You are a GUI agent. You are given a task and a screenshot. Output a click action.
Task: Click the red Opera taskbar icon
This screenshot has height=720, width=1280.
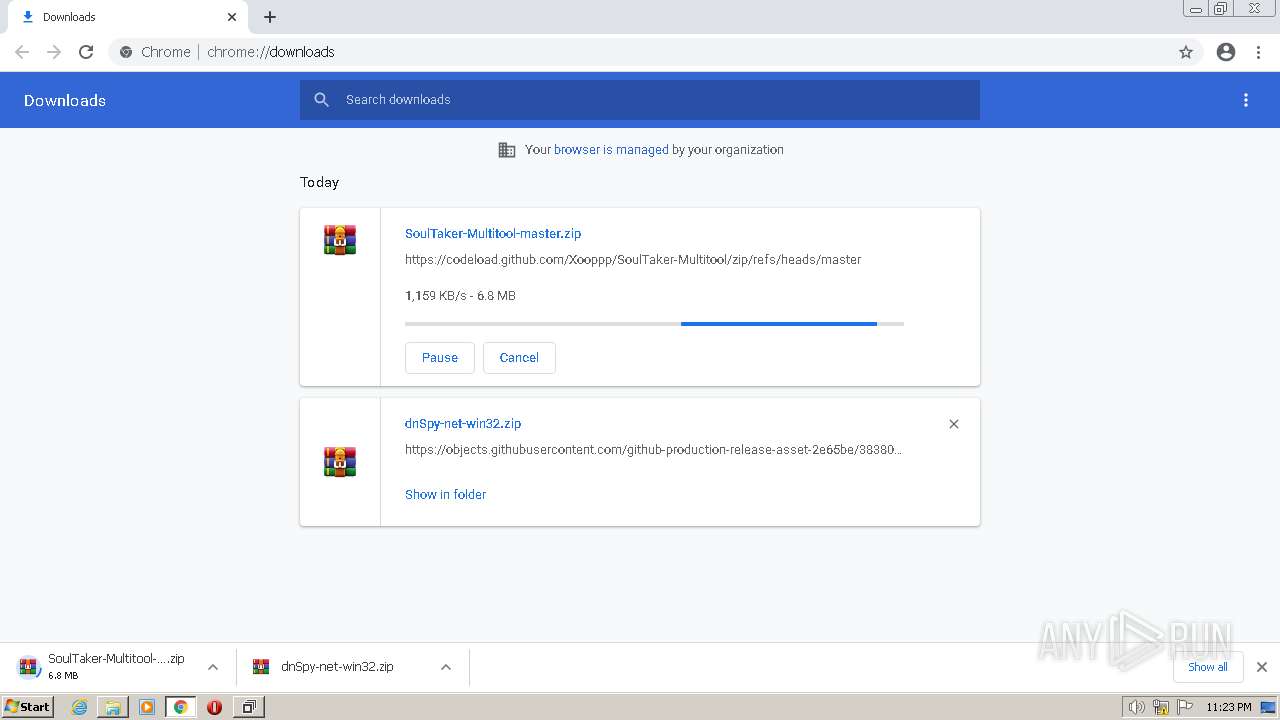214,707
